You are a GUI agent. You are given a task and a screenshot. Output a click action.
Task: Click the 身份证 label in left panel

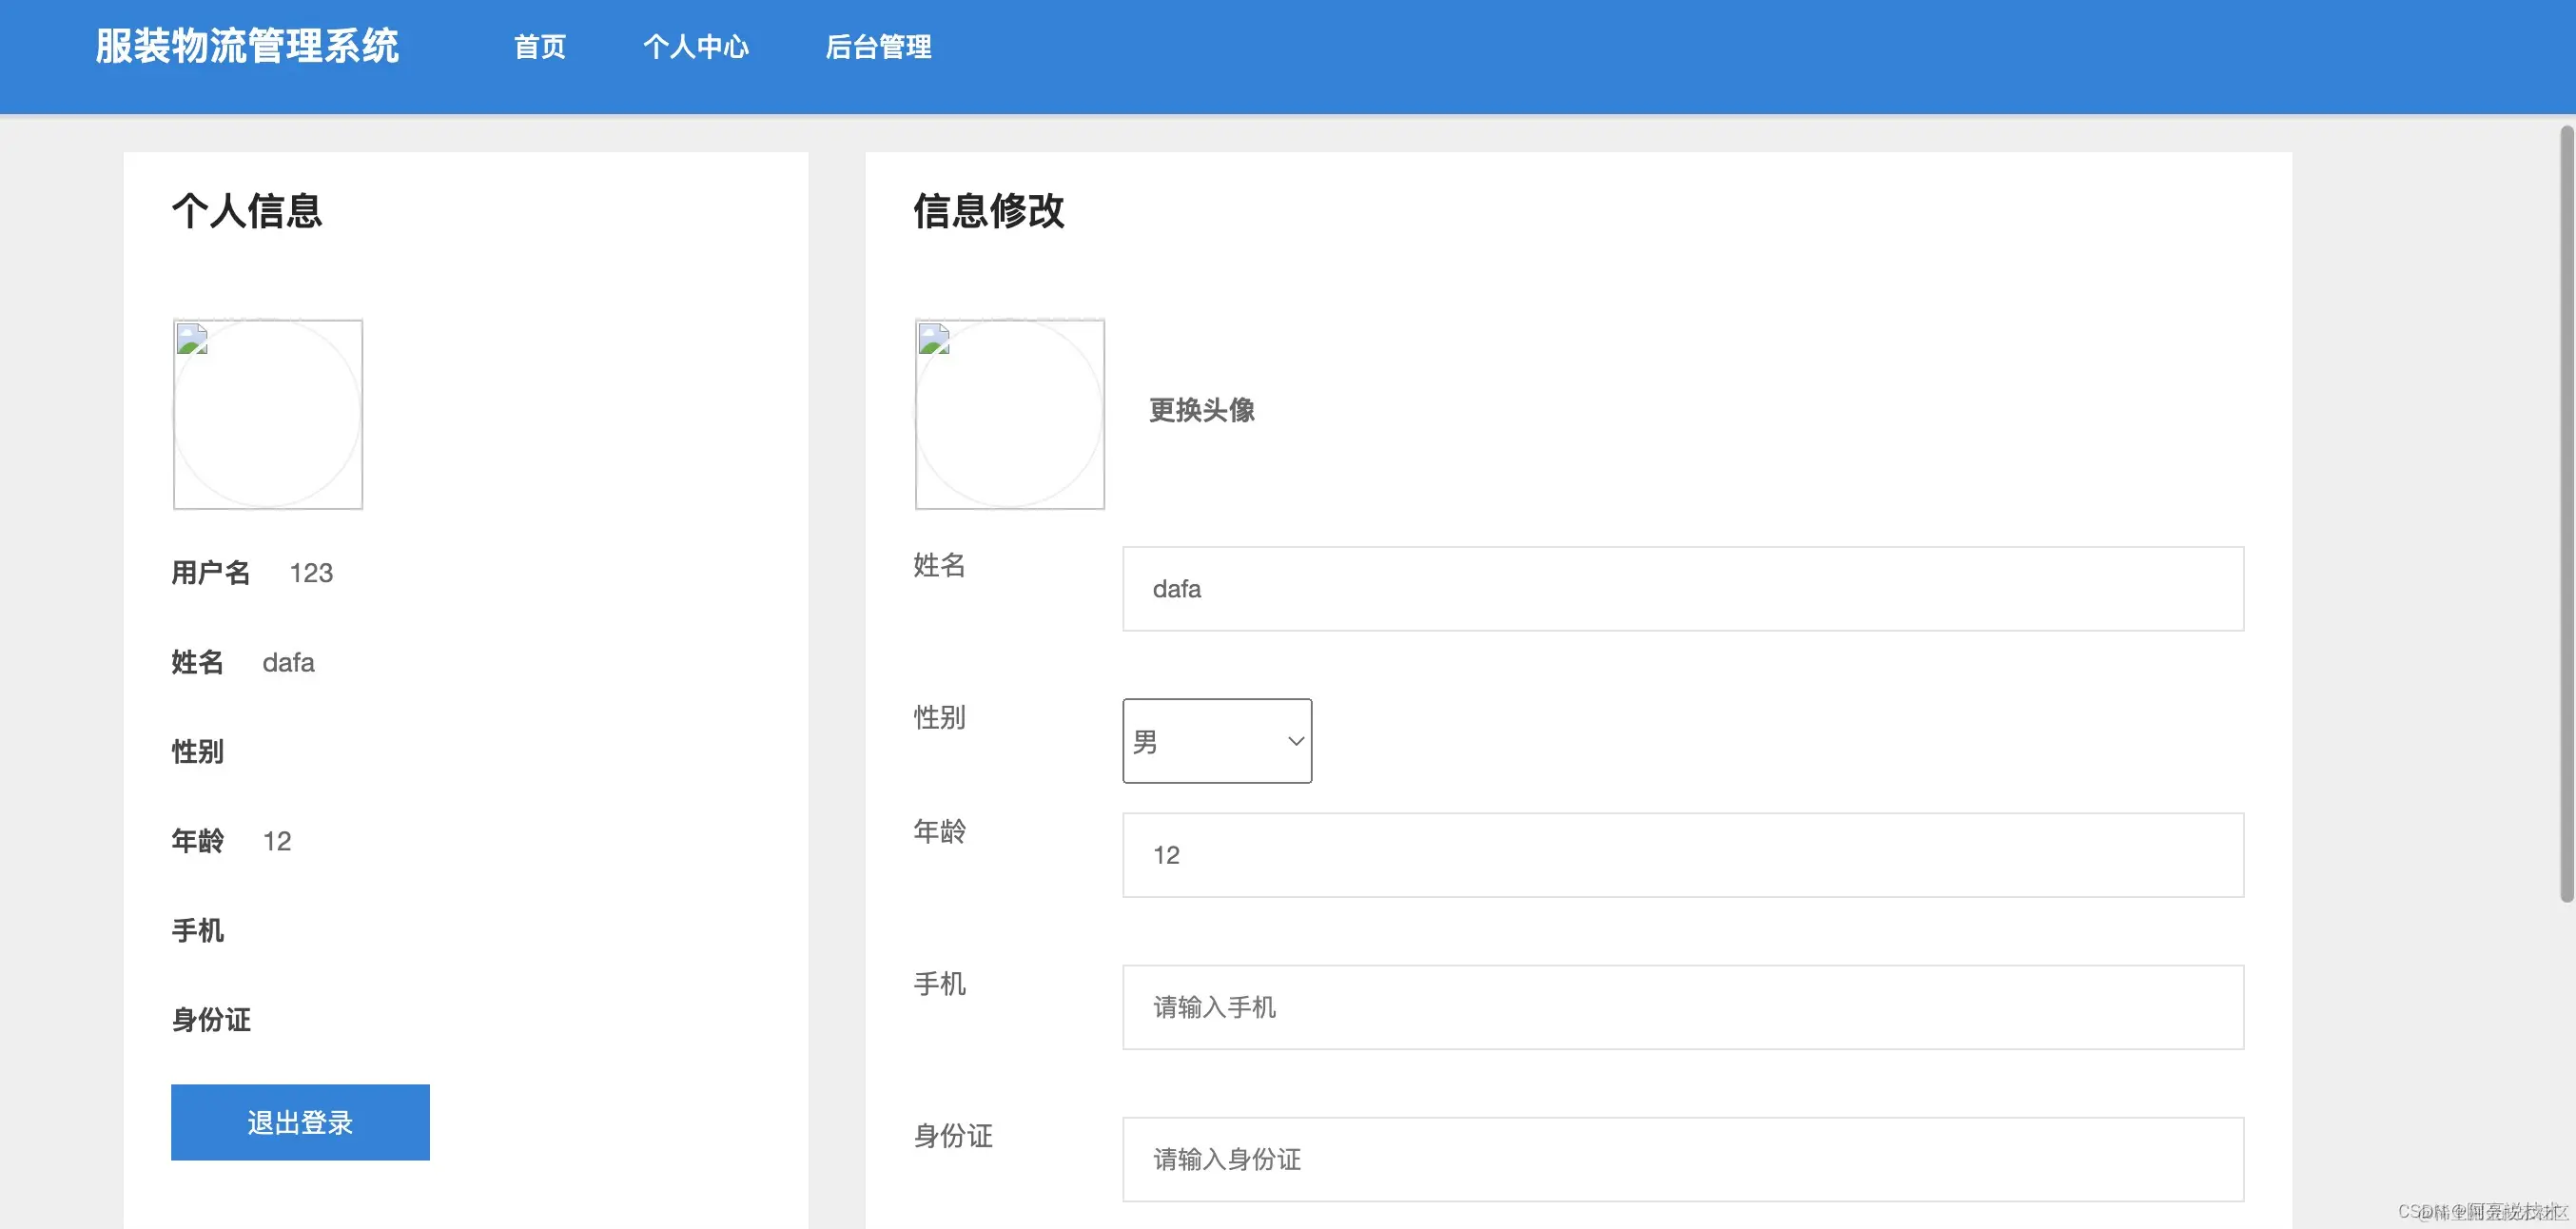(x=211, y=1020)
